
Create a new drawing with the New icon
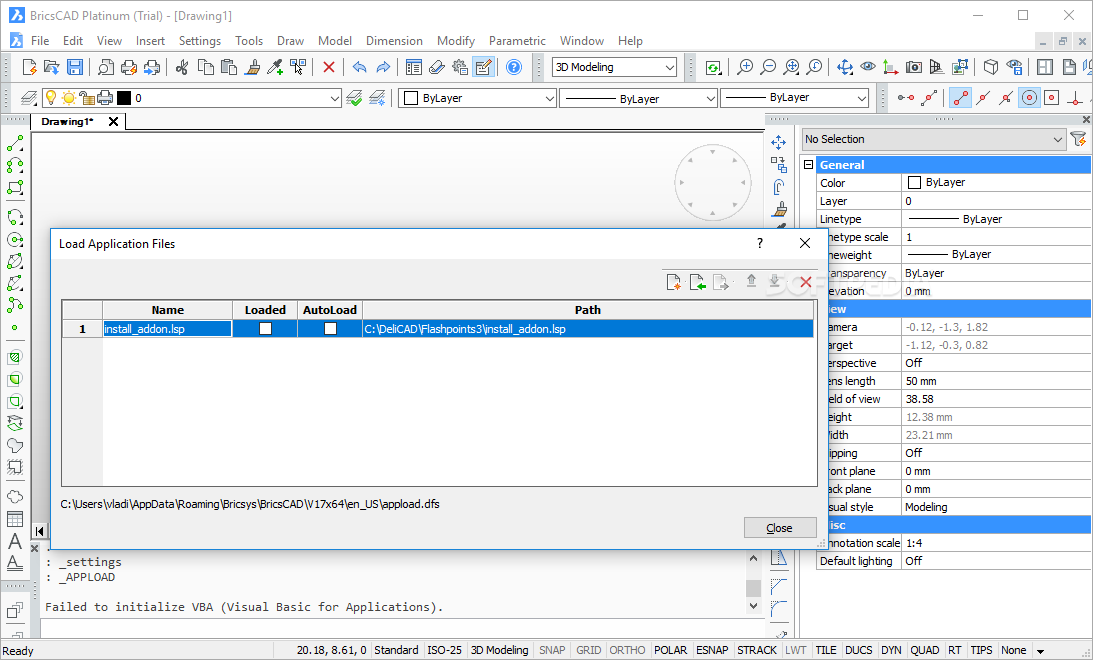(29, 67)
